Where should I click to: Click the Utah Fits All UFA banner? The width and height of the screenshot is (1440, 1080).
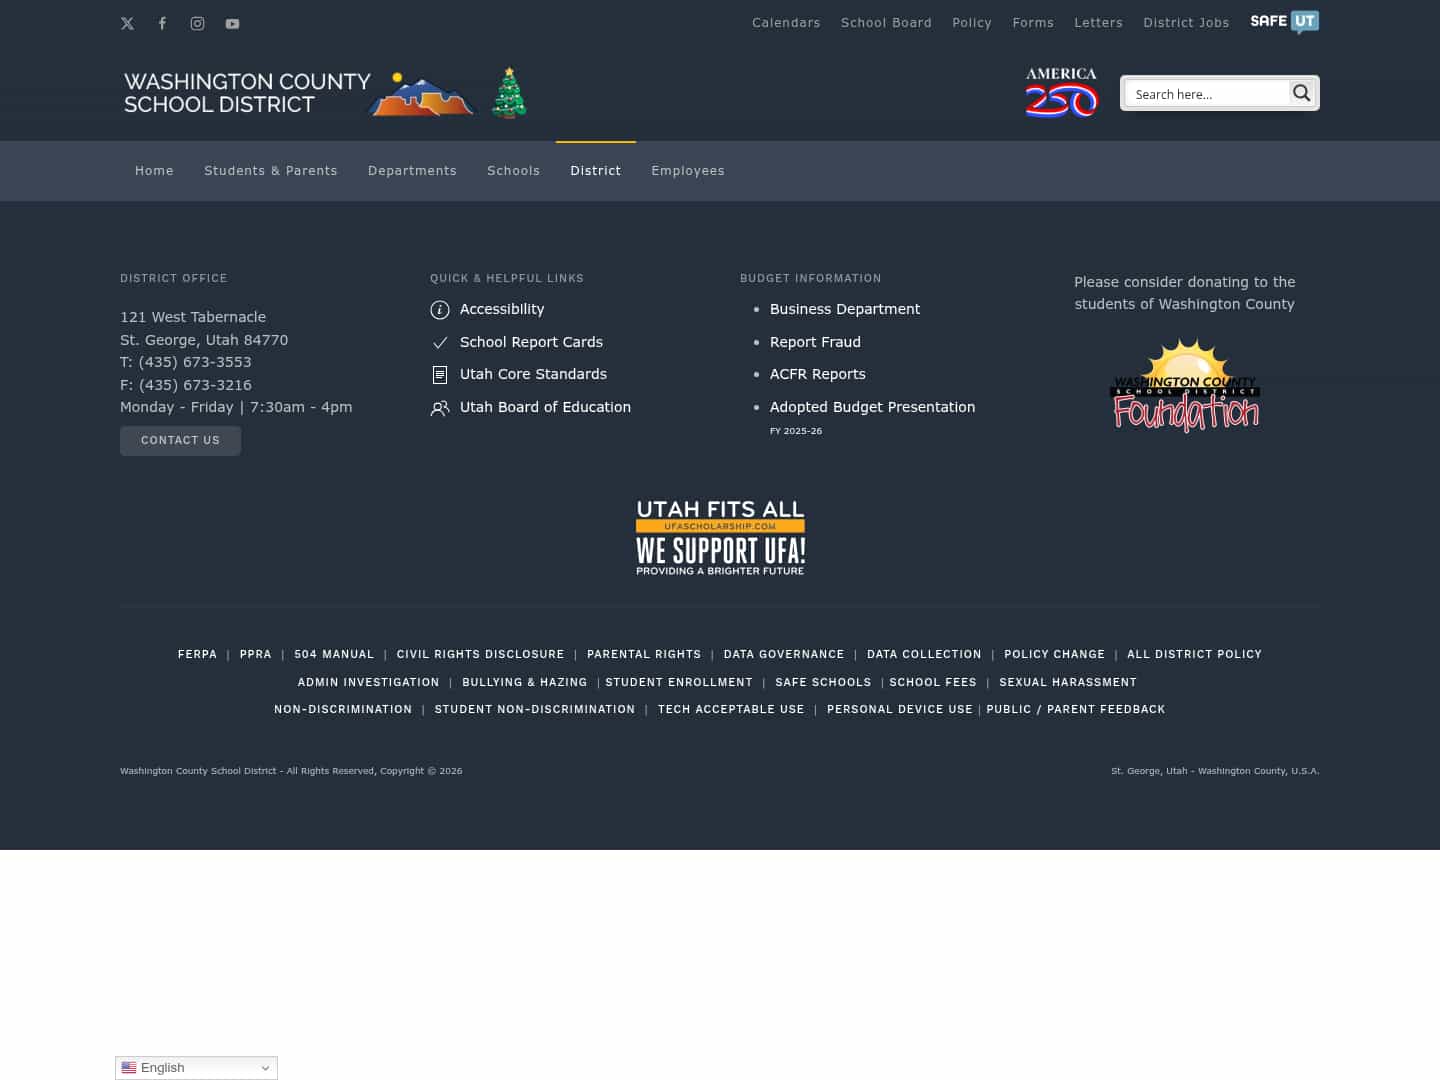(720, 537)
